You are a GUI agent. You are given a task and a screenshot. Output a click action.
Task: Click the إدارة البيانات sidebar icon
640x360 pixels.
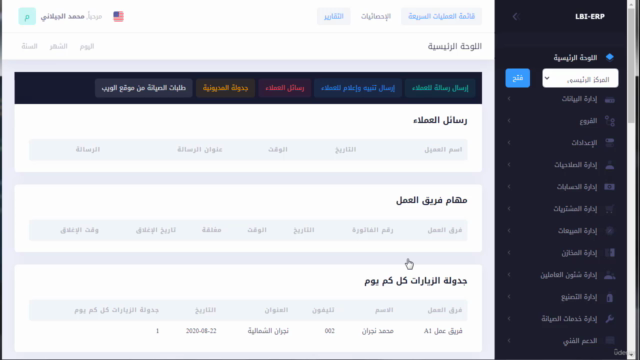click(x=609, y=100)
